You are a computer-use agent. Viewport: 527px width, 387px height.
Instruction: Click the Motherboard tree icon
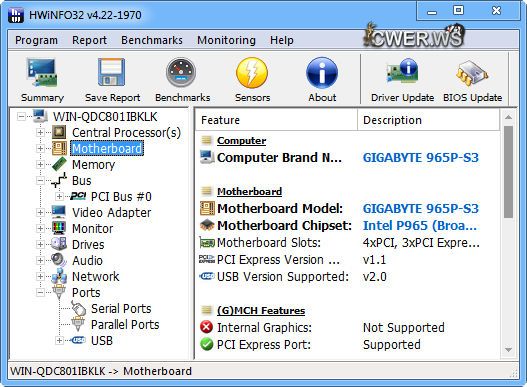tap(59, 148)
